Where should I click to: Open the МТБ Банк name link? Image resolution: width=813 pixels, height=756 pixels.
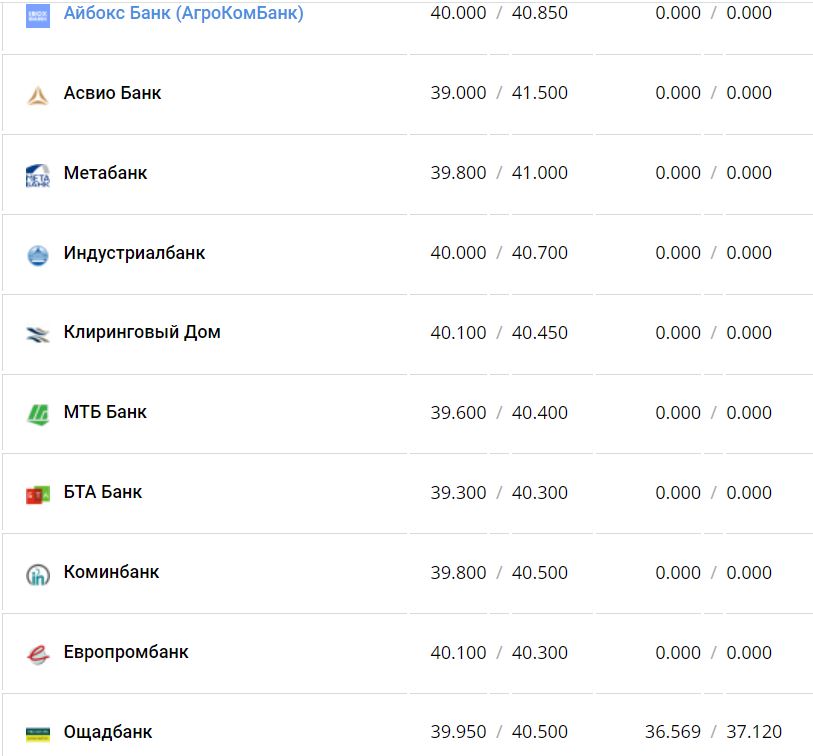coord(105,412)
